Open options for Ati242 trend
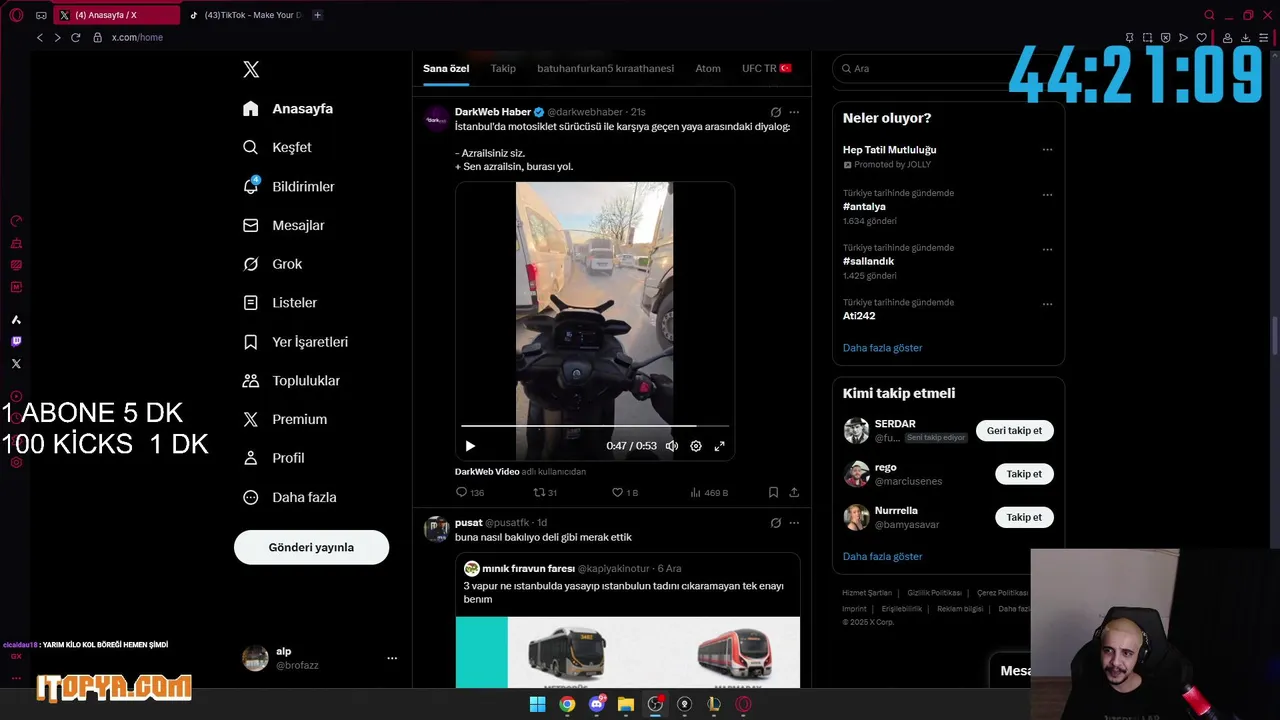 (1047, 304)
